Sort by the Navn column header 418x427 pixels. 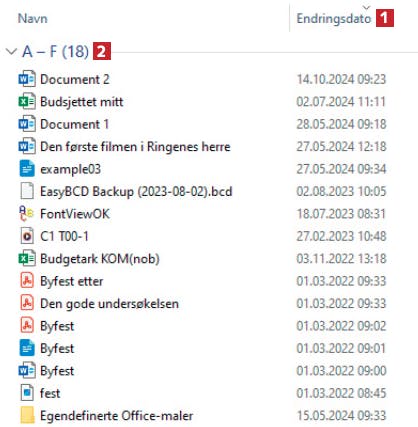tap(33, 18)
